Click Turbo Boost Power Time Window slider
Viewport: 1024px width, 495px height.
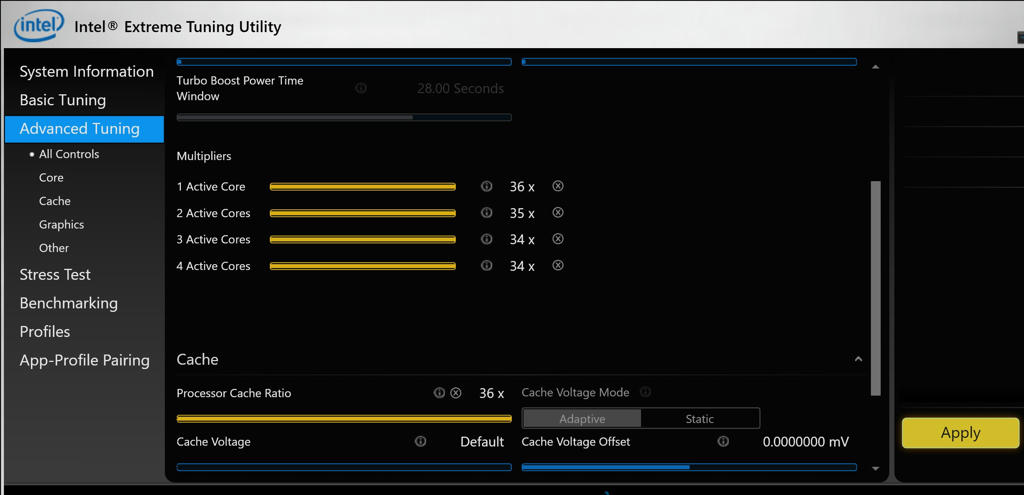click(x=344, y=118)
